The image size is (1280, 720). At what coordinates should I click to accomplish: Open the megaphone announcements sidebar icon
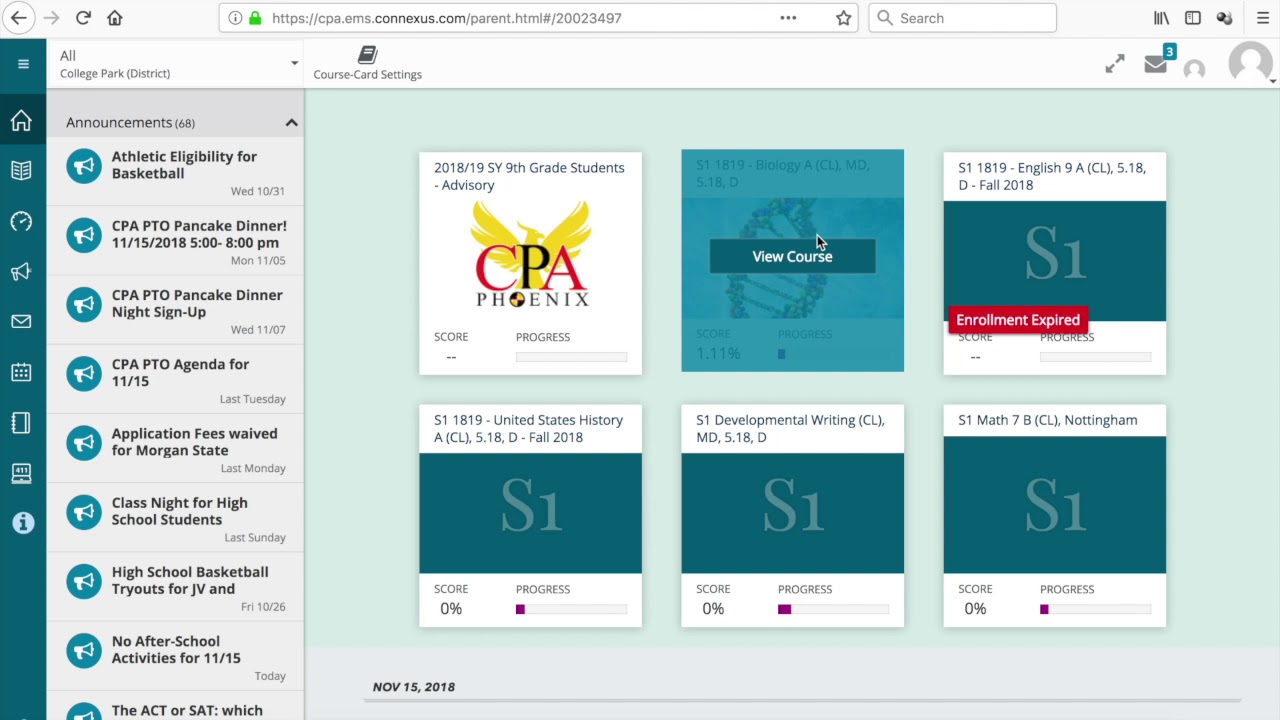point(21,272)
